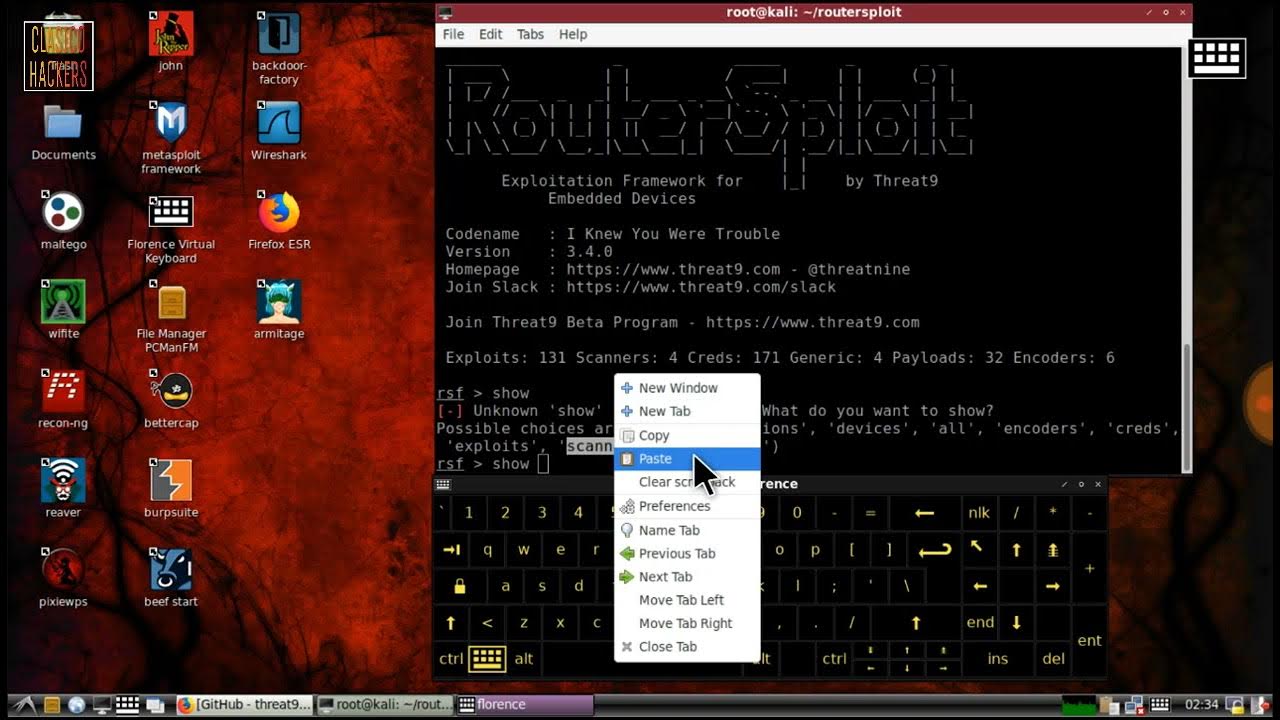
Task: Click the backspace key on Florence keyboard
Action: click(x=924, y=513)
